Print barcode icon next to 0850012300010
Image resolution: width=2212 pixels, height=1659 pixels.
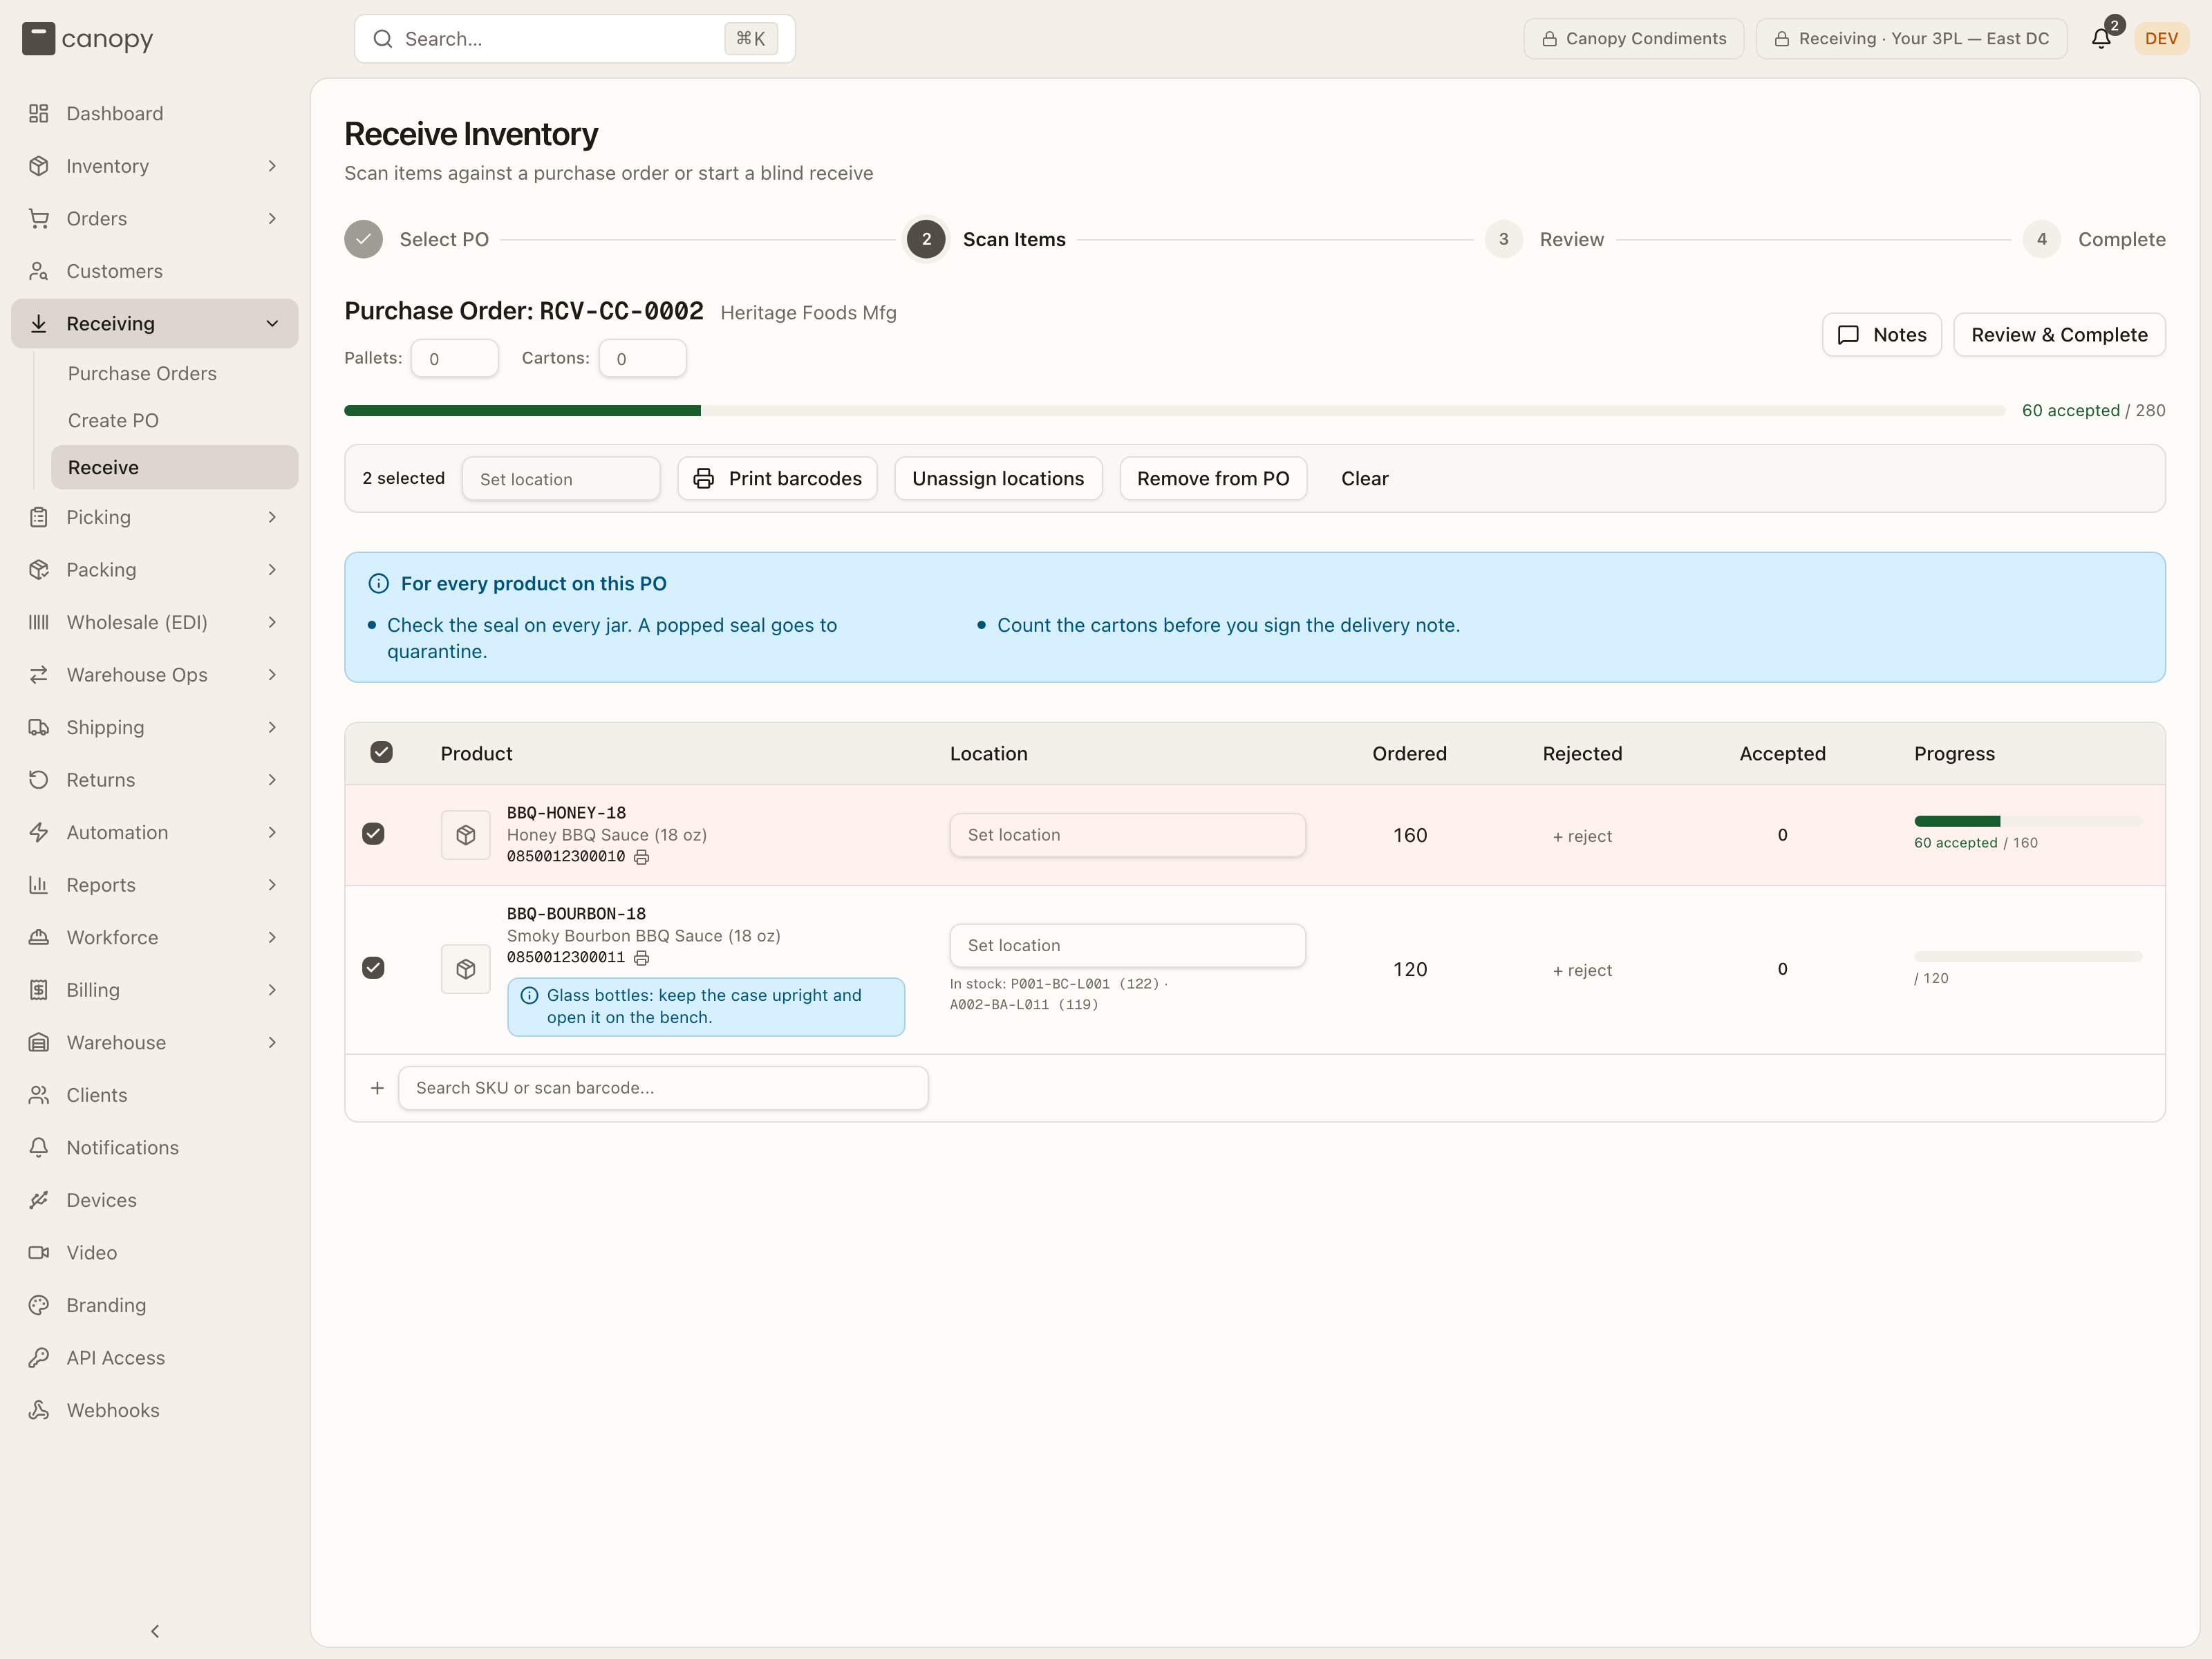point(642,857)
